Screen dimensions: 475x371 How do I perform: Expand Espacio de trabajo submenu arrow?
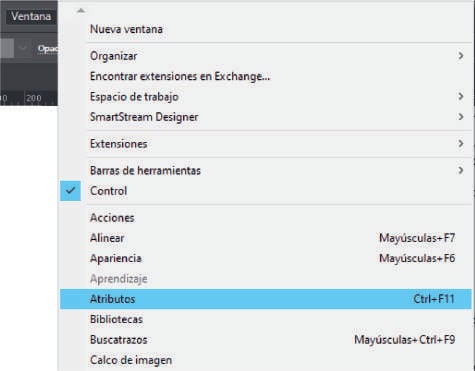pos(461,97)
